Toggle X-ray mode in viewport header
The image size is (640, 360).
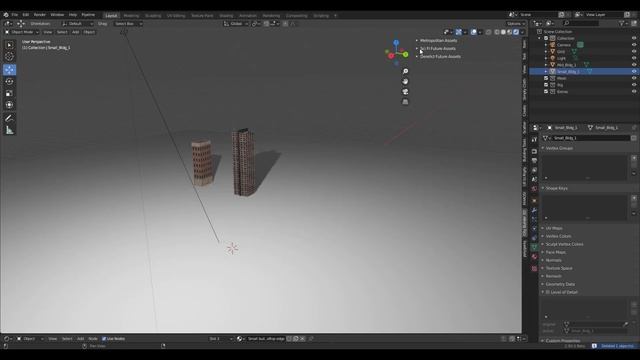[489, 32]
